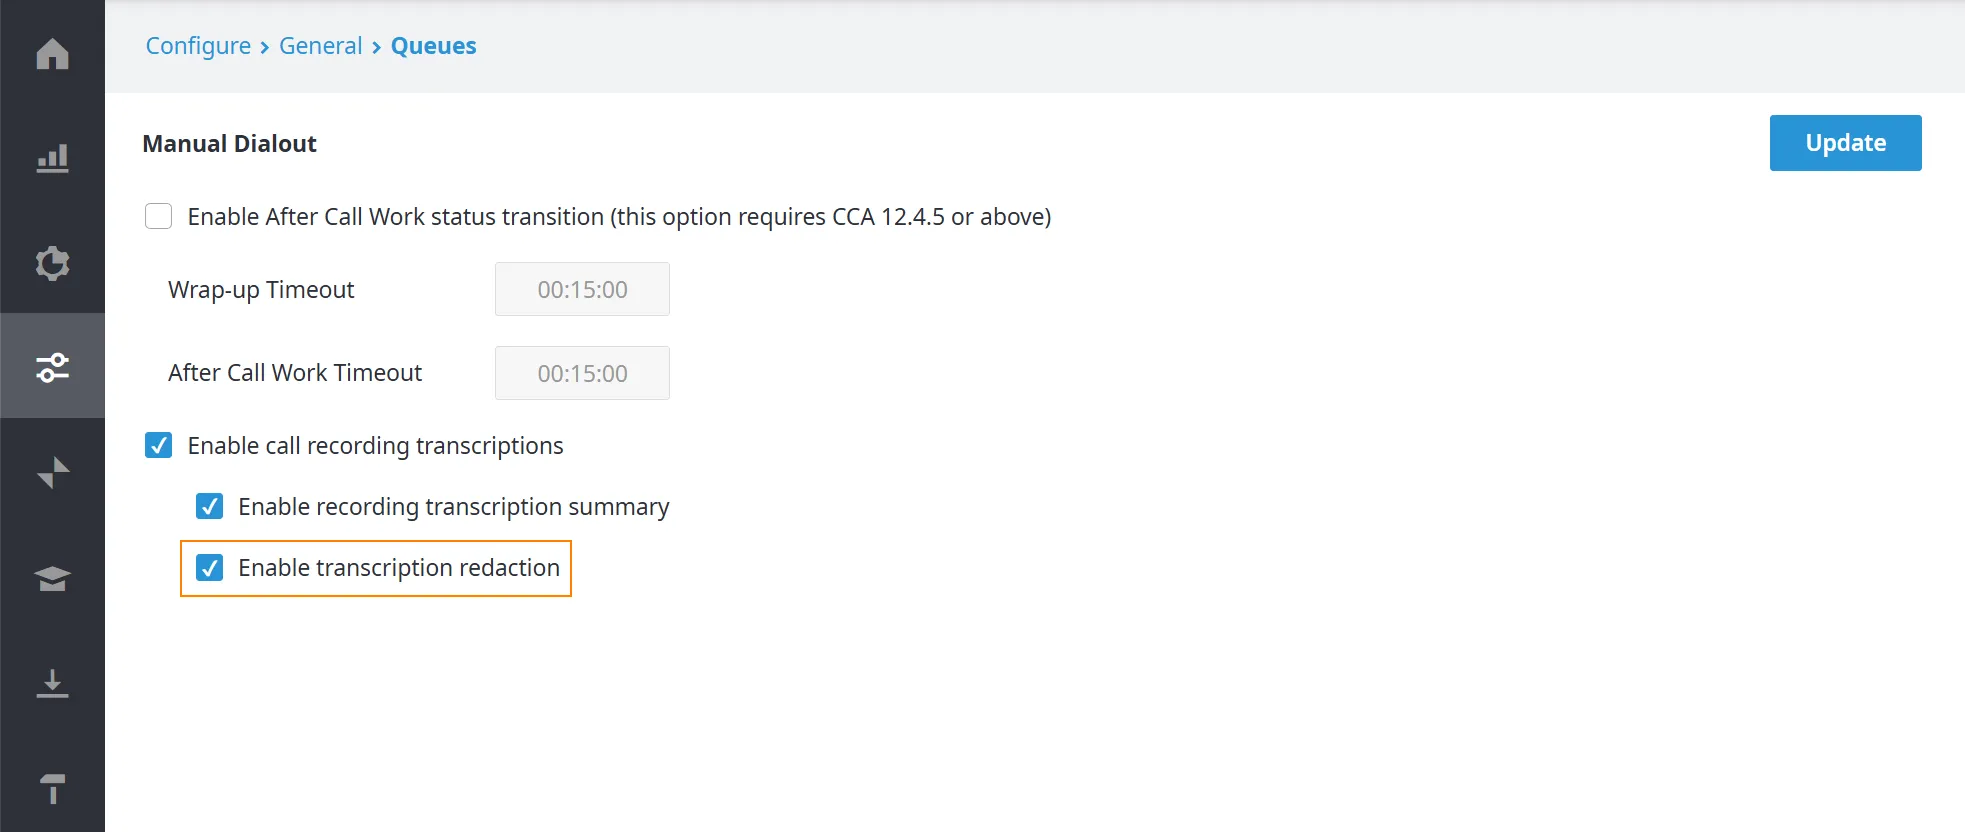Screen dimensions: 1965x832
Task: Open the arrows routing sidebar icon
Action: pos(52,472)
